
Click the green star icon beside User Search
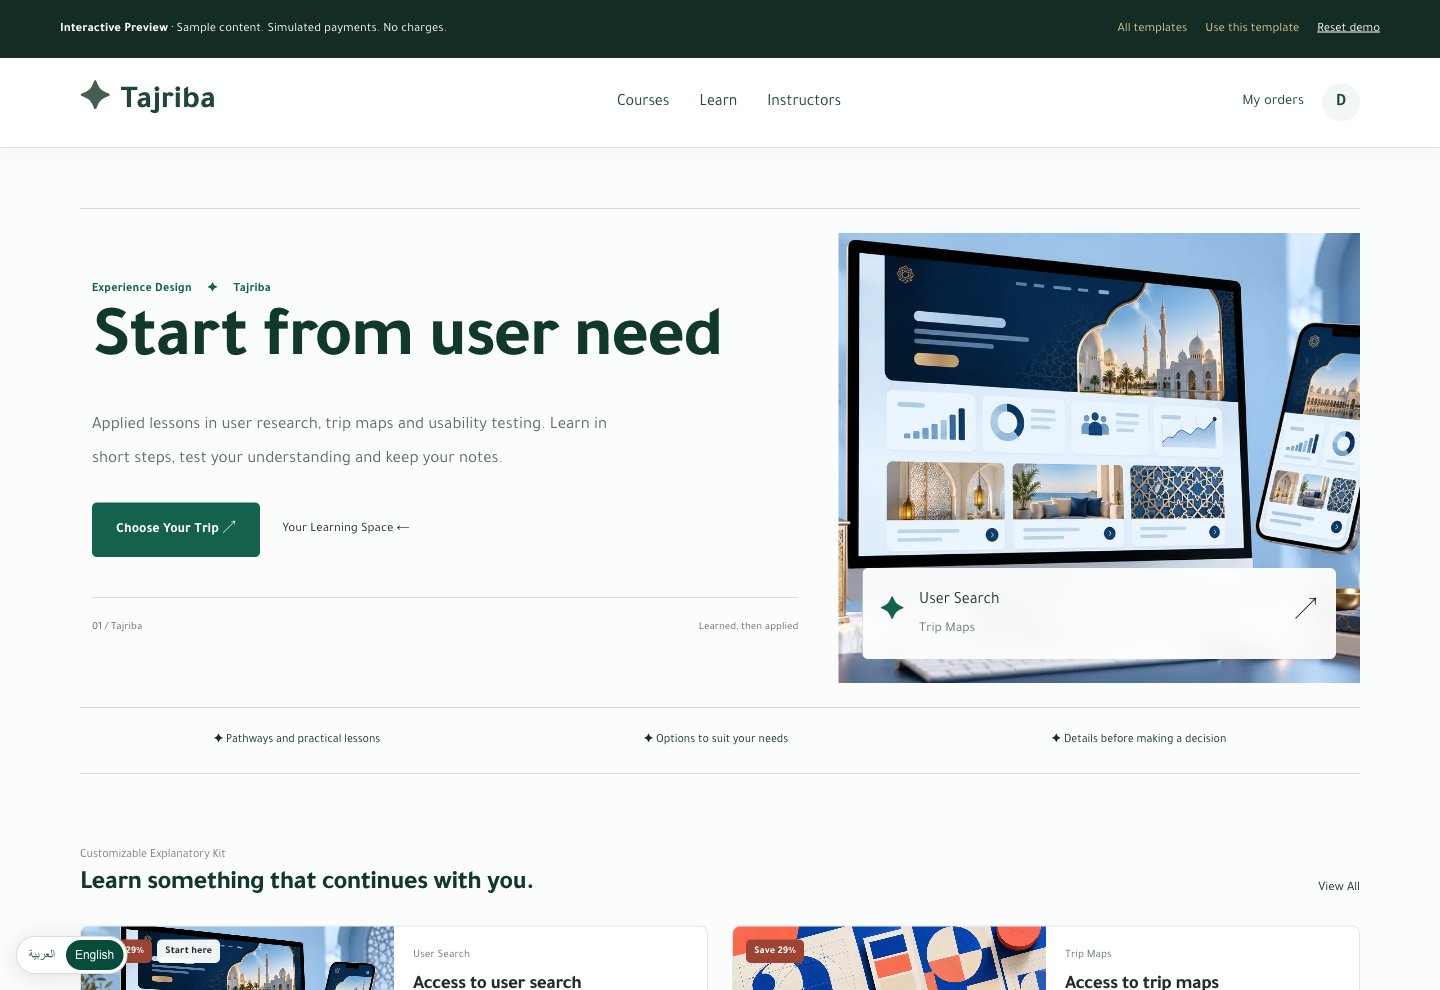tap(892, 607)
